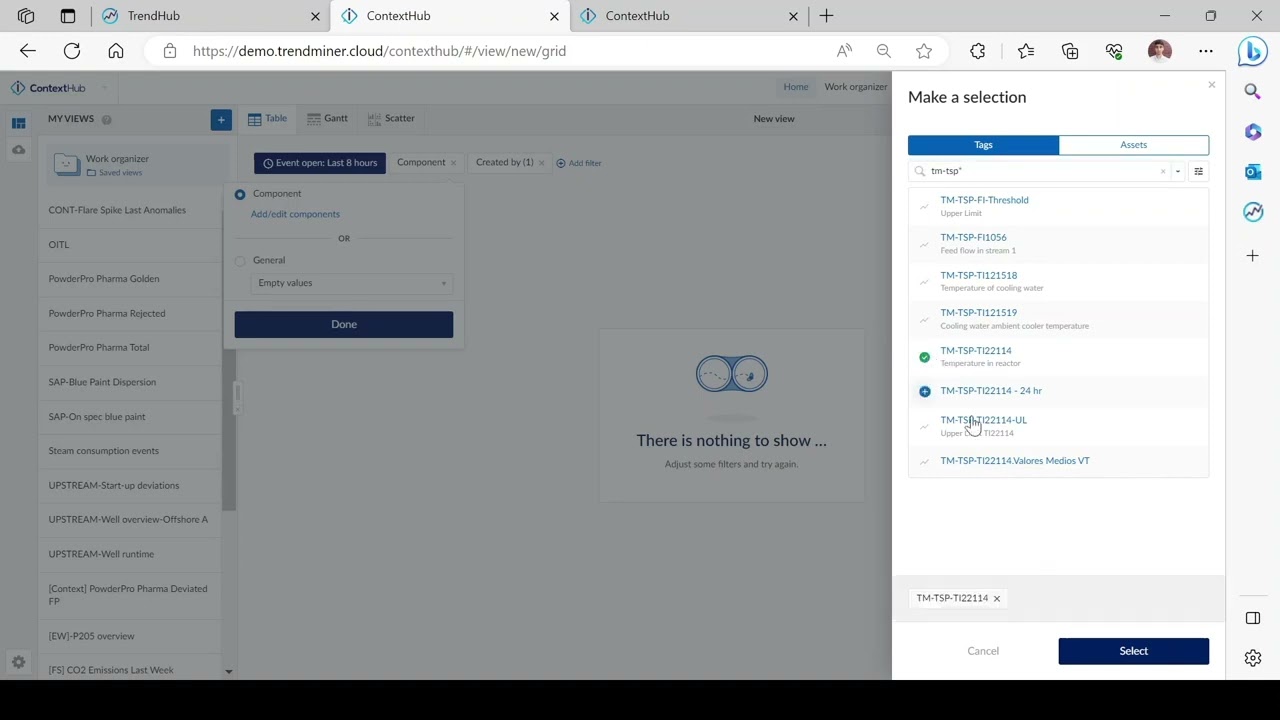Open ContextHub sidebar settings gear
This screenshot has height=720, width=1280.
(x=18, y=662)
